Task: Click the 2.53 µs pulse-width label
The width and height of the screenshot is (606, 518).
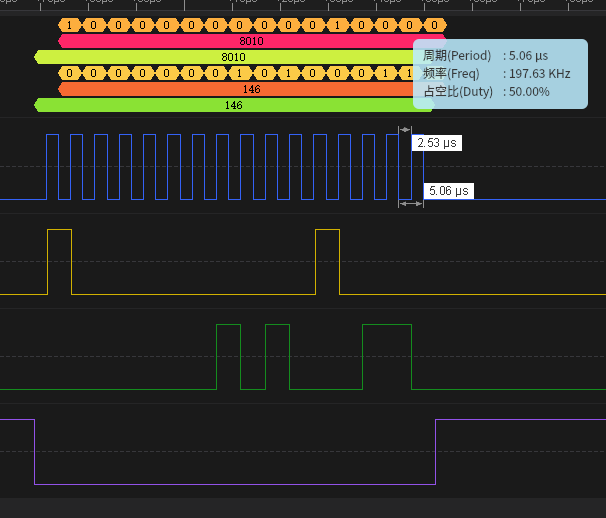Action: click(437, 143)
